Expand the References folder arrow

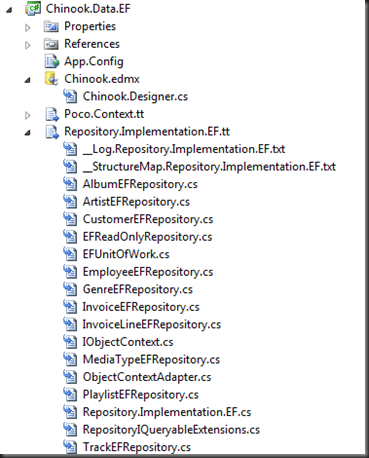[x=28, y=45]
